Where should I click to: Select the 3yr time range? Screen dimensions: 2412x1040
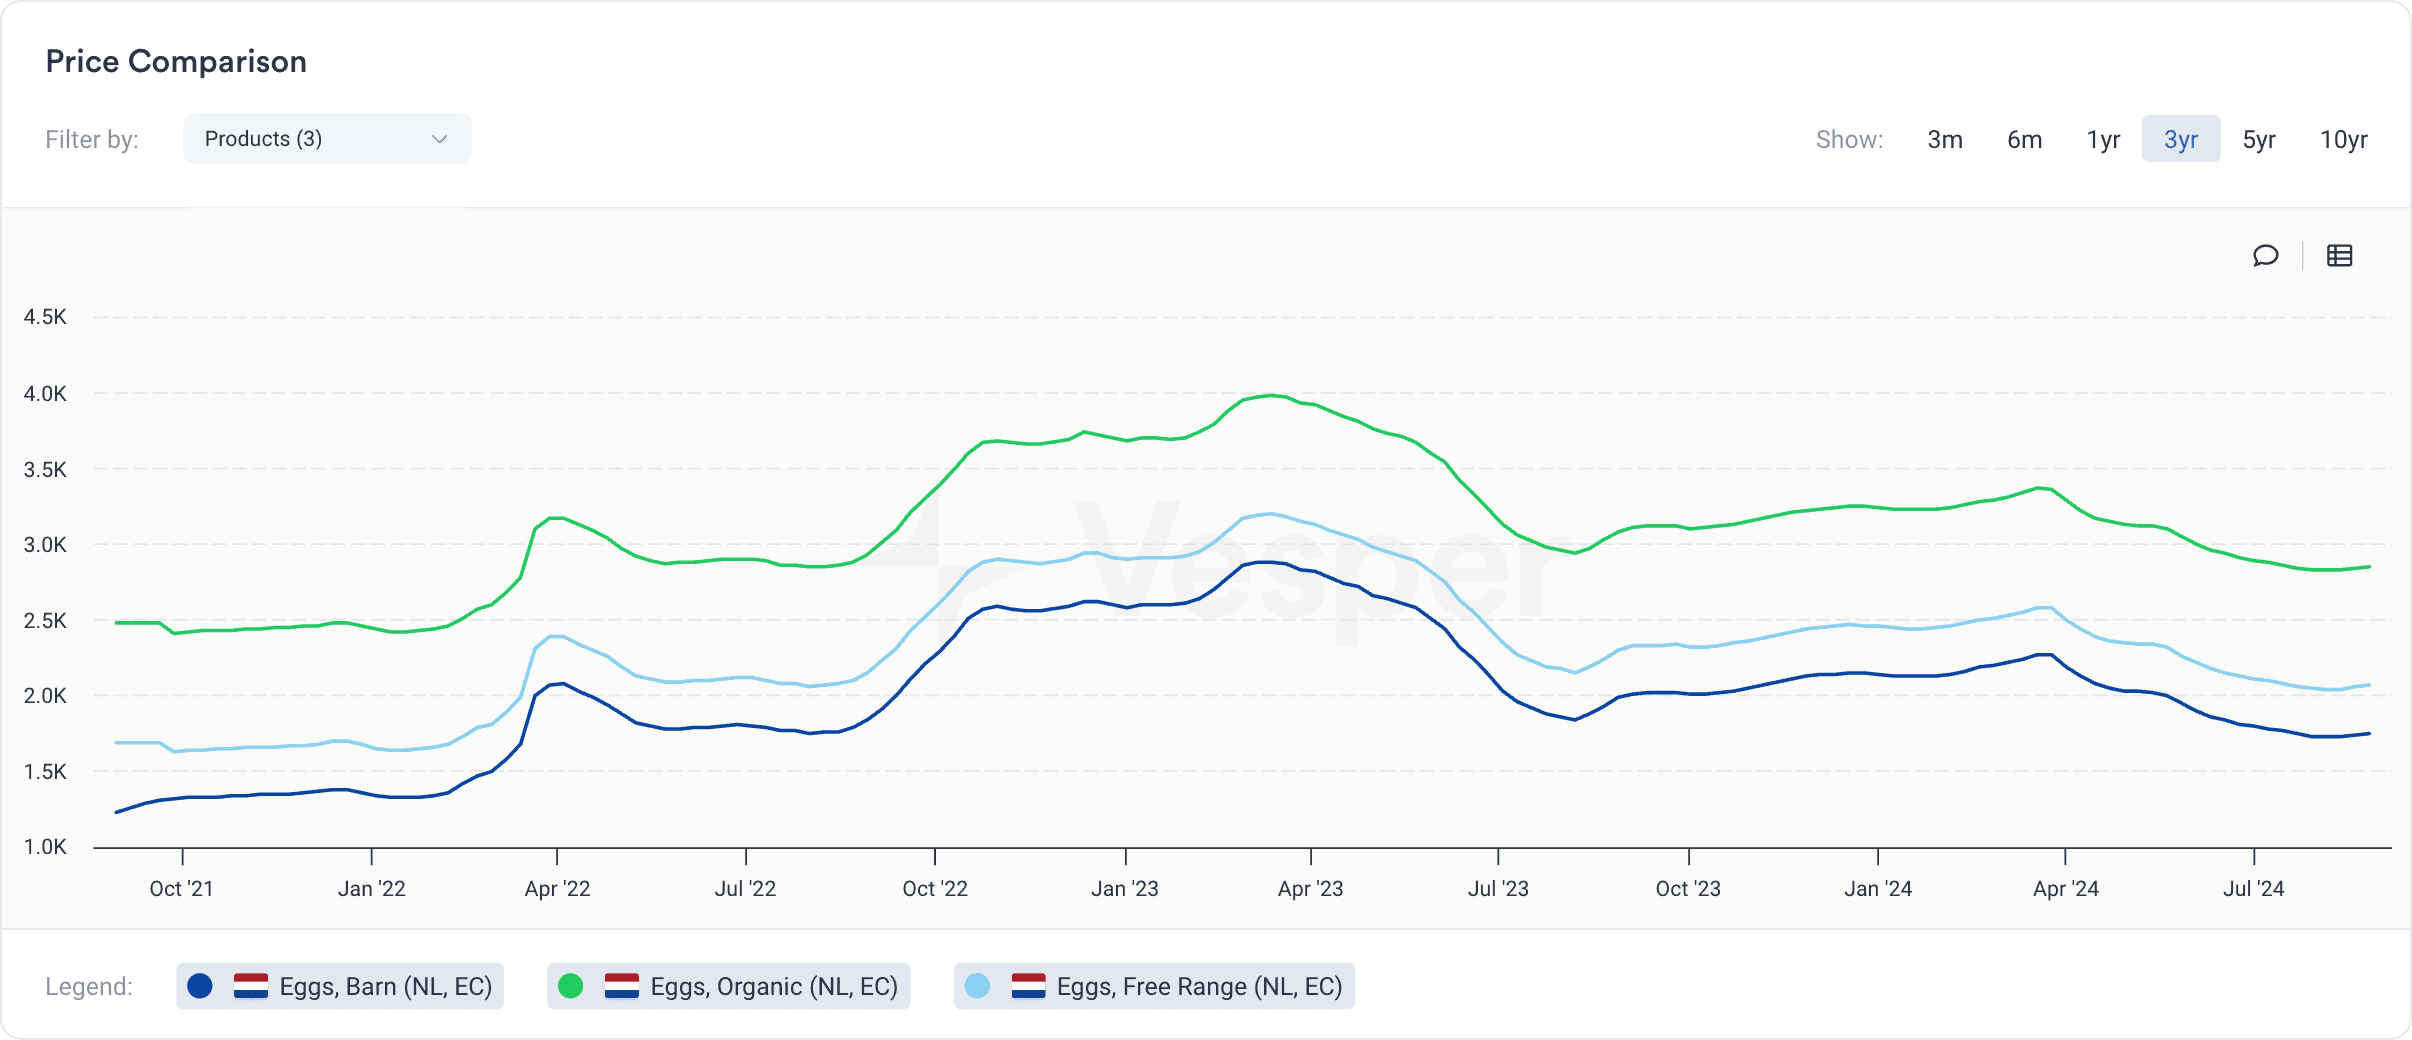(2181, 139)
